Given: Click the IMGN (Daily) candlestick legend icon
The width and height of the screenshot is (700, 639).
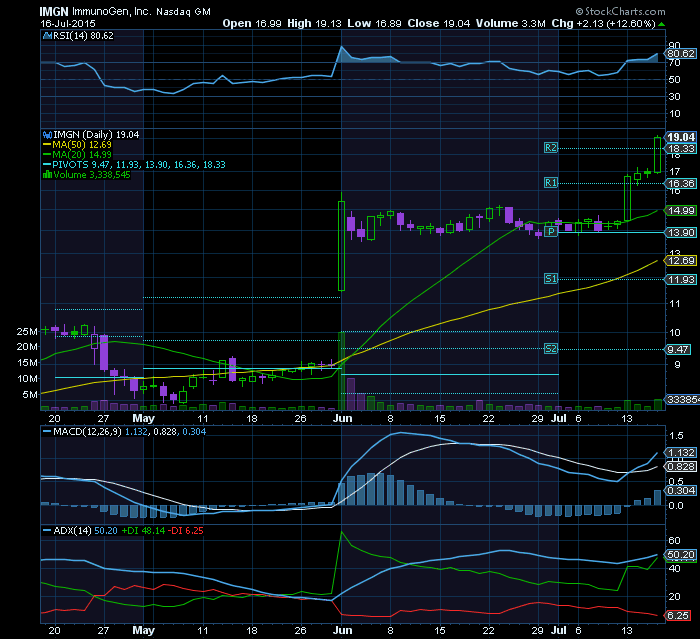Looking at the screenshot, I should tap(47, 134).
